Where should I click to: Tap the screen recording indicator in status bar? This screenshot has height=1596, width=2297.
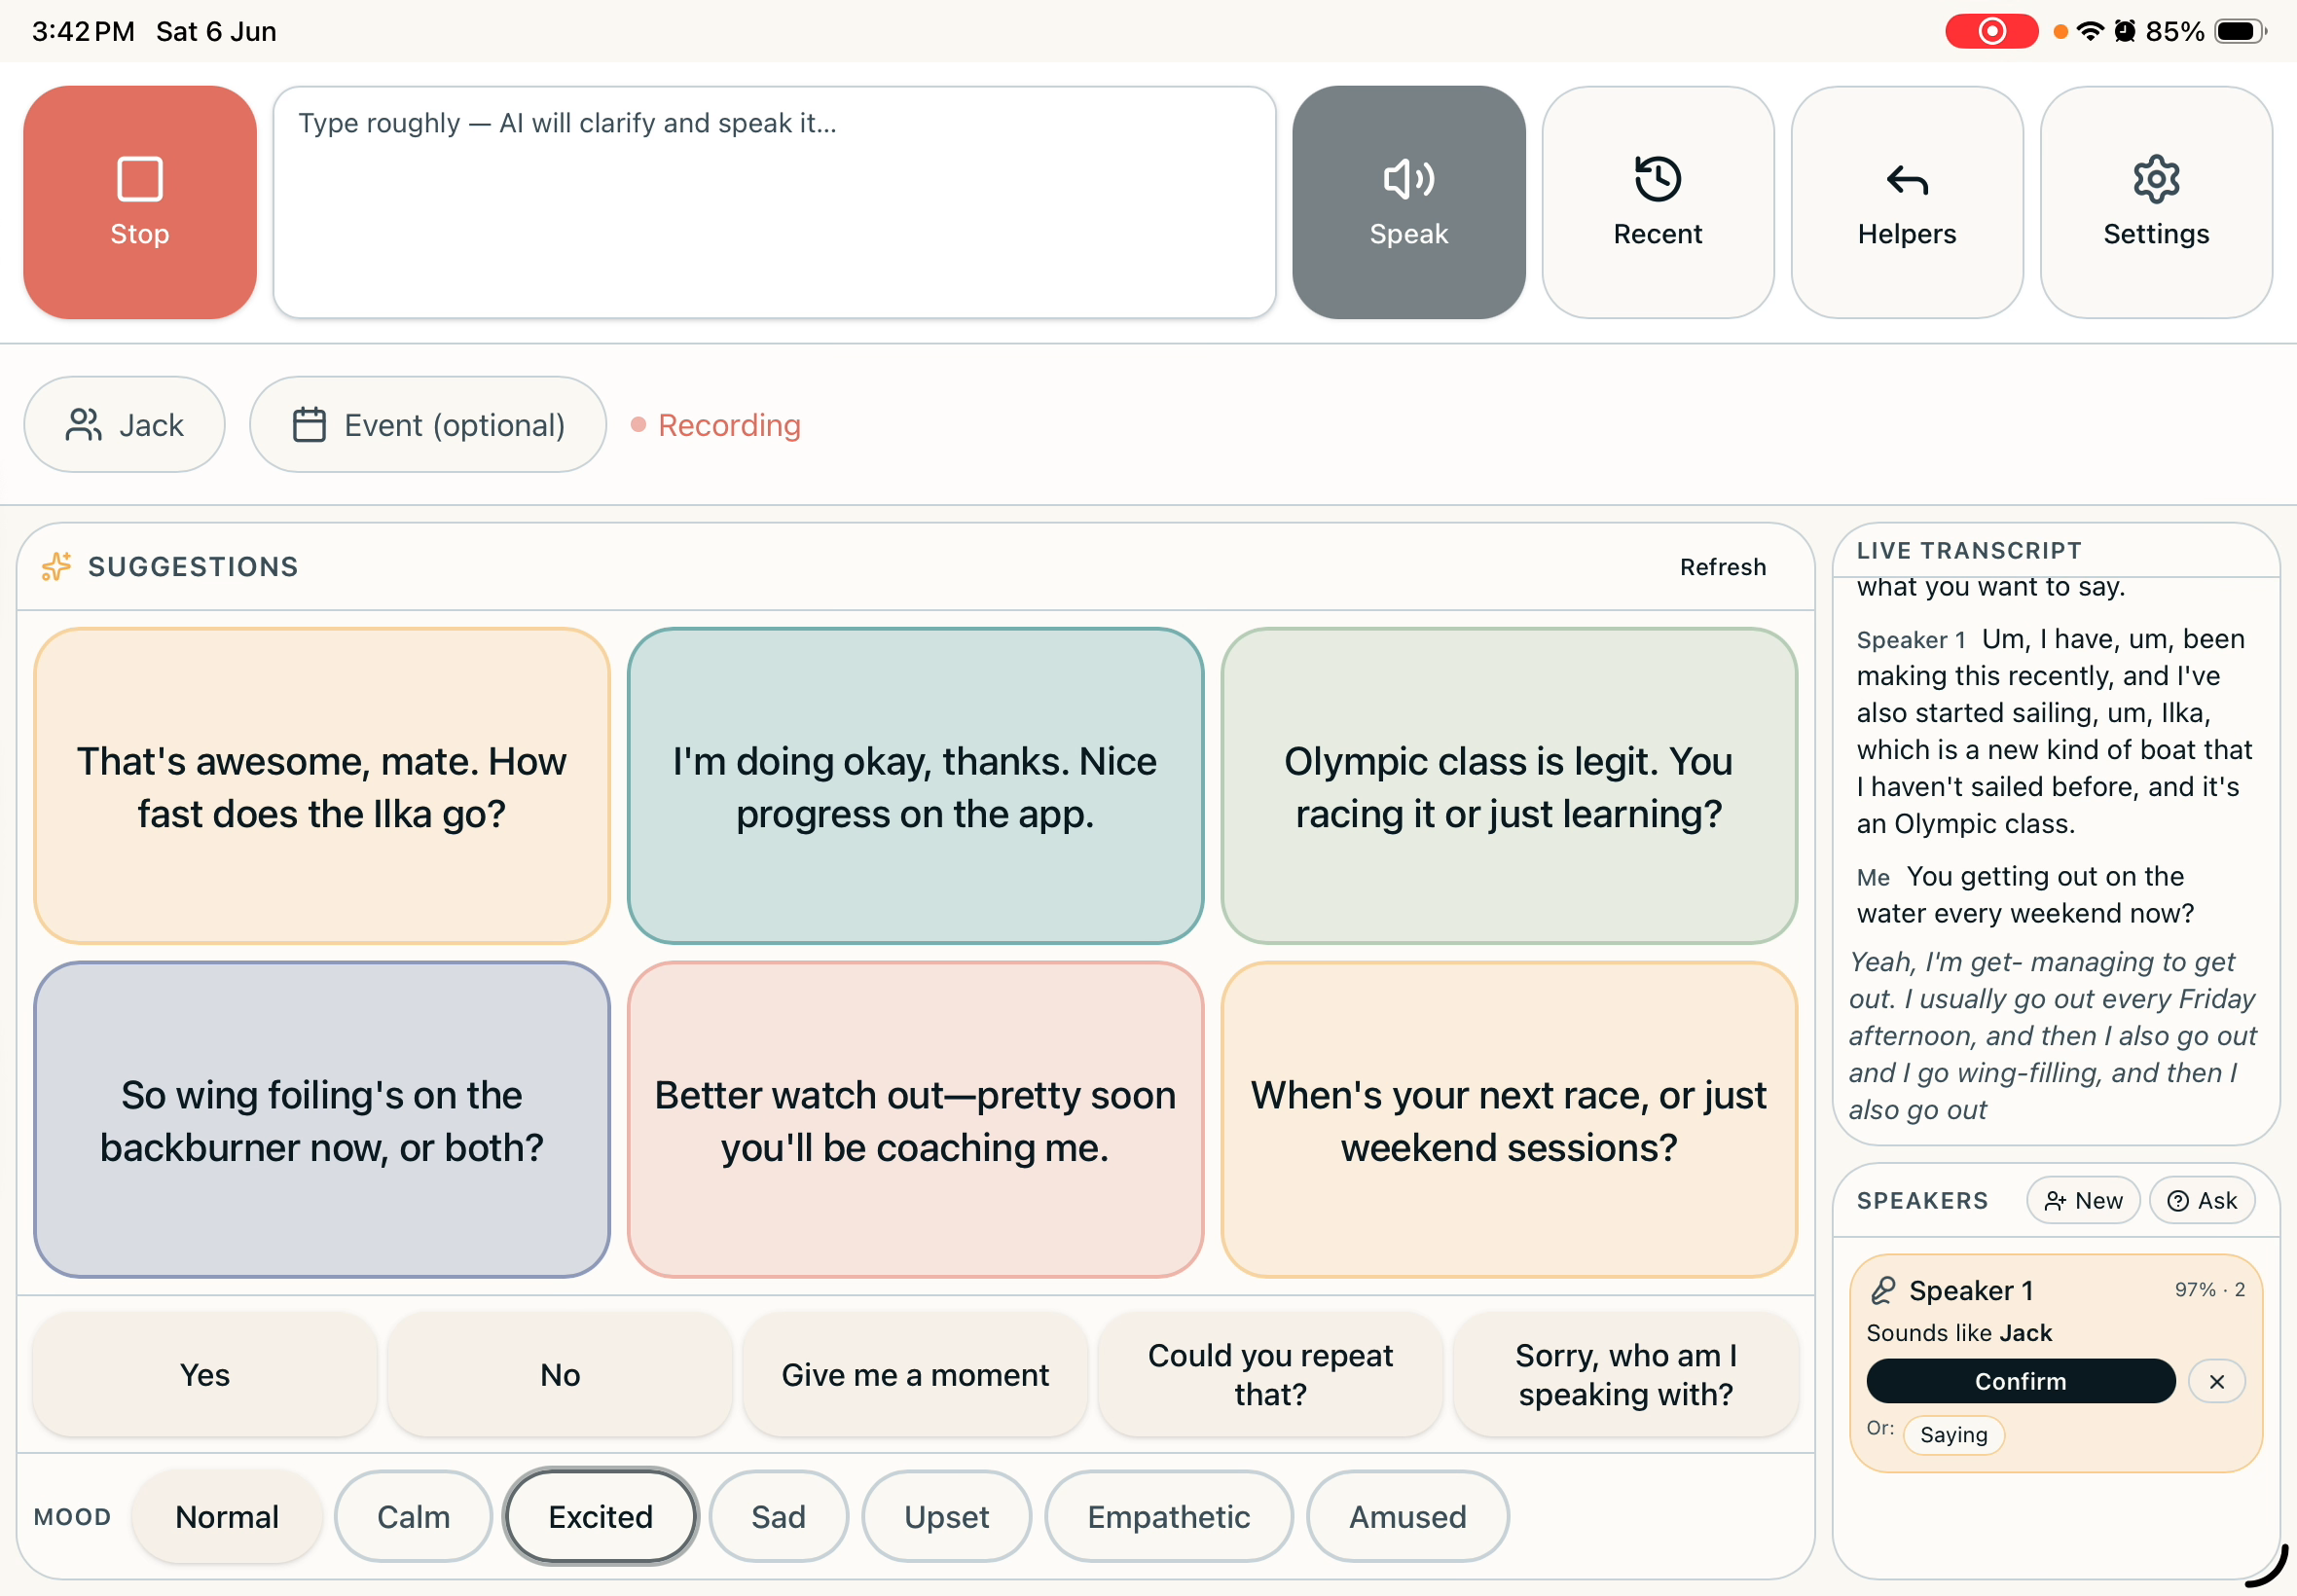point(1990,31)
